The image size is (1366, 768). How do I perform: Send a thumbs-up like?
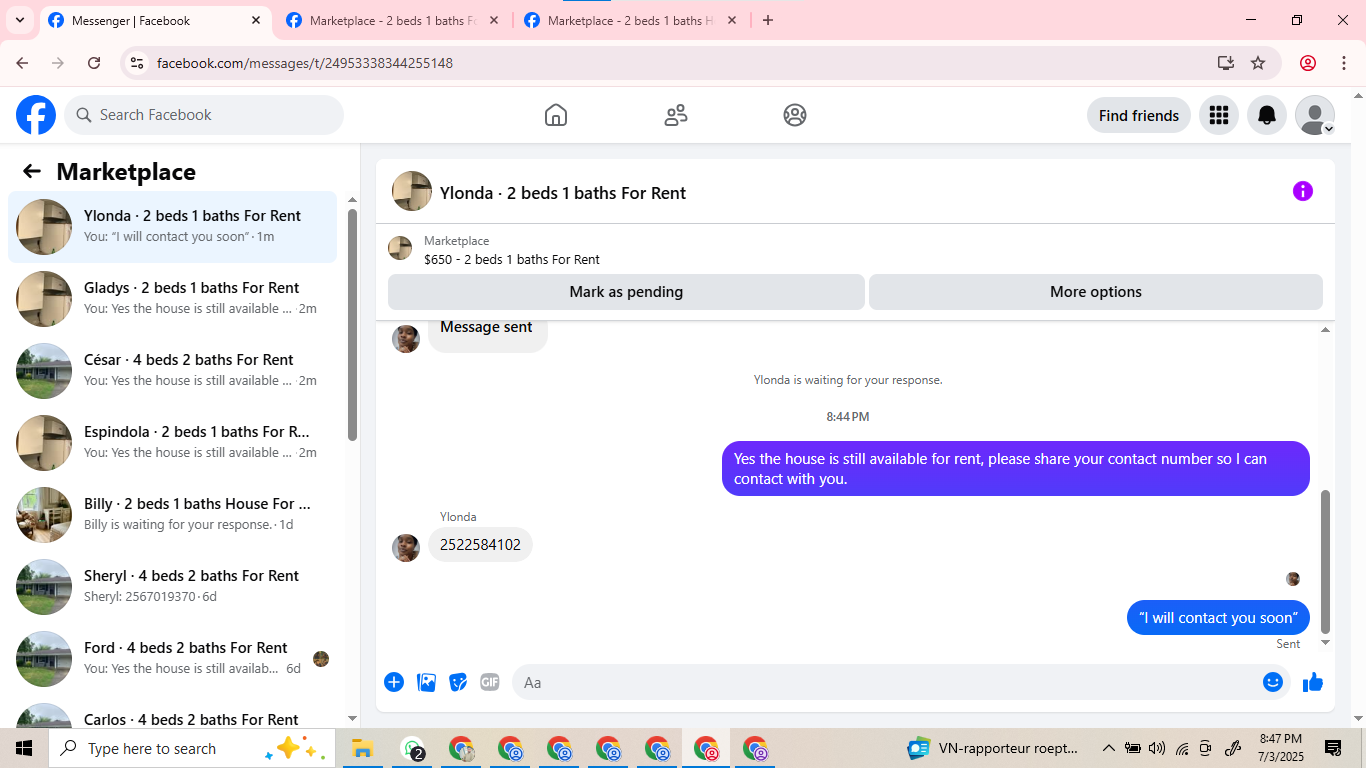click(1313, 682)
